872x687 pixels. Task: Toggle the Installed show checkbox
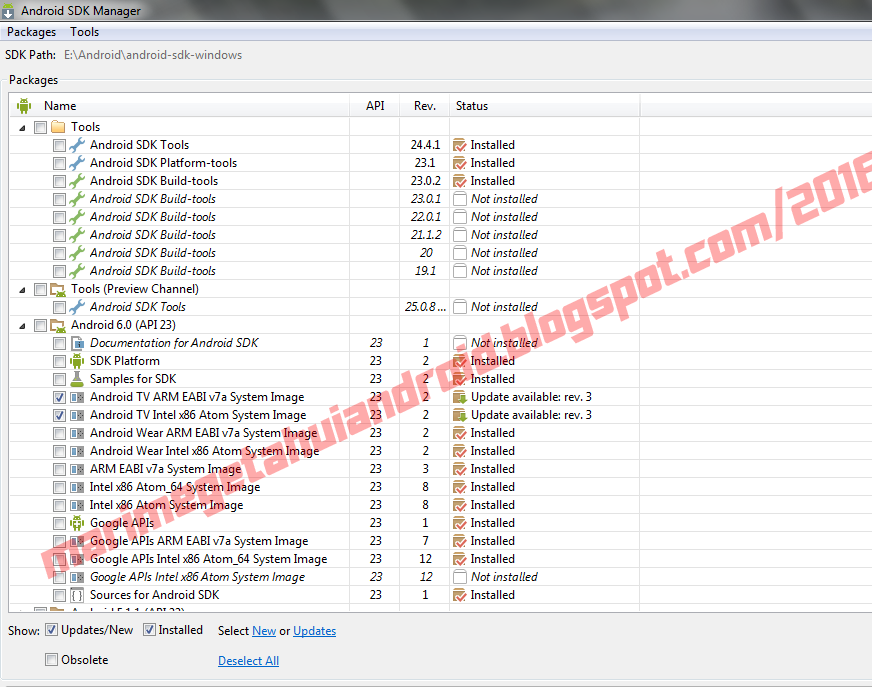(x=149, y=630)
